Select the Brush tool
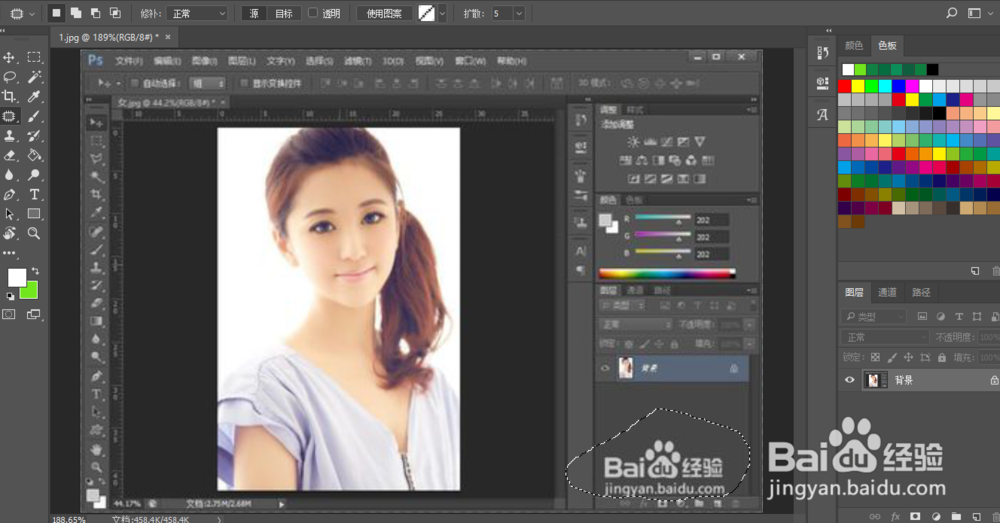This screenshot has height=523, width=1000. pyautogui.click(x=34, y=116)
